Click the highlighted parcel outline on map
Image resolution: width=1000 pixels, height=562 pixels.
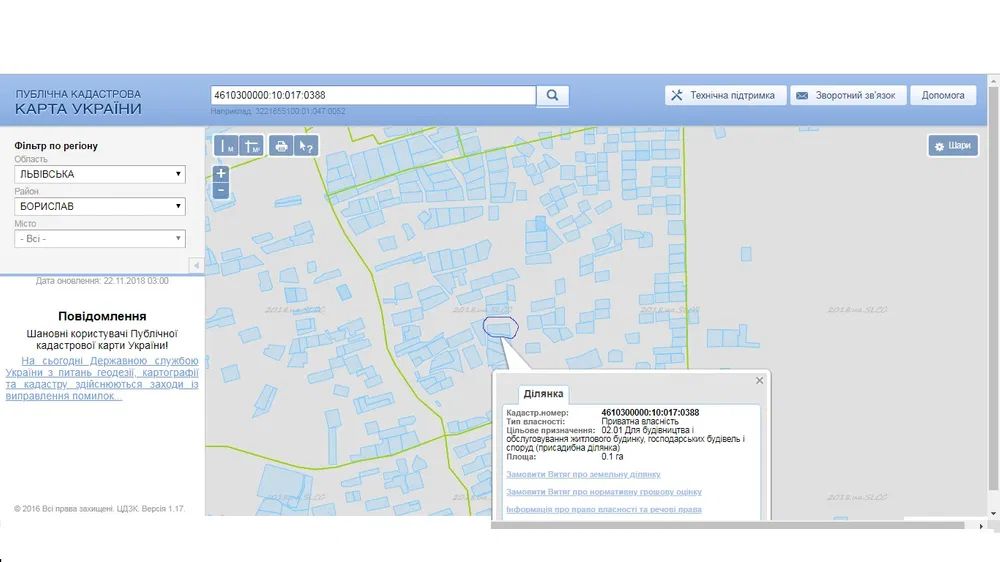499,326
